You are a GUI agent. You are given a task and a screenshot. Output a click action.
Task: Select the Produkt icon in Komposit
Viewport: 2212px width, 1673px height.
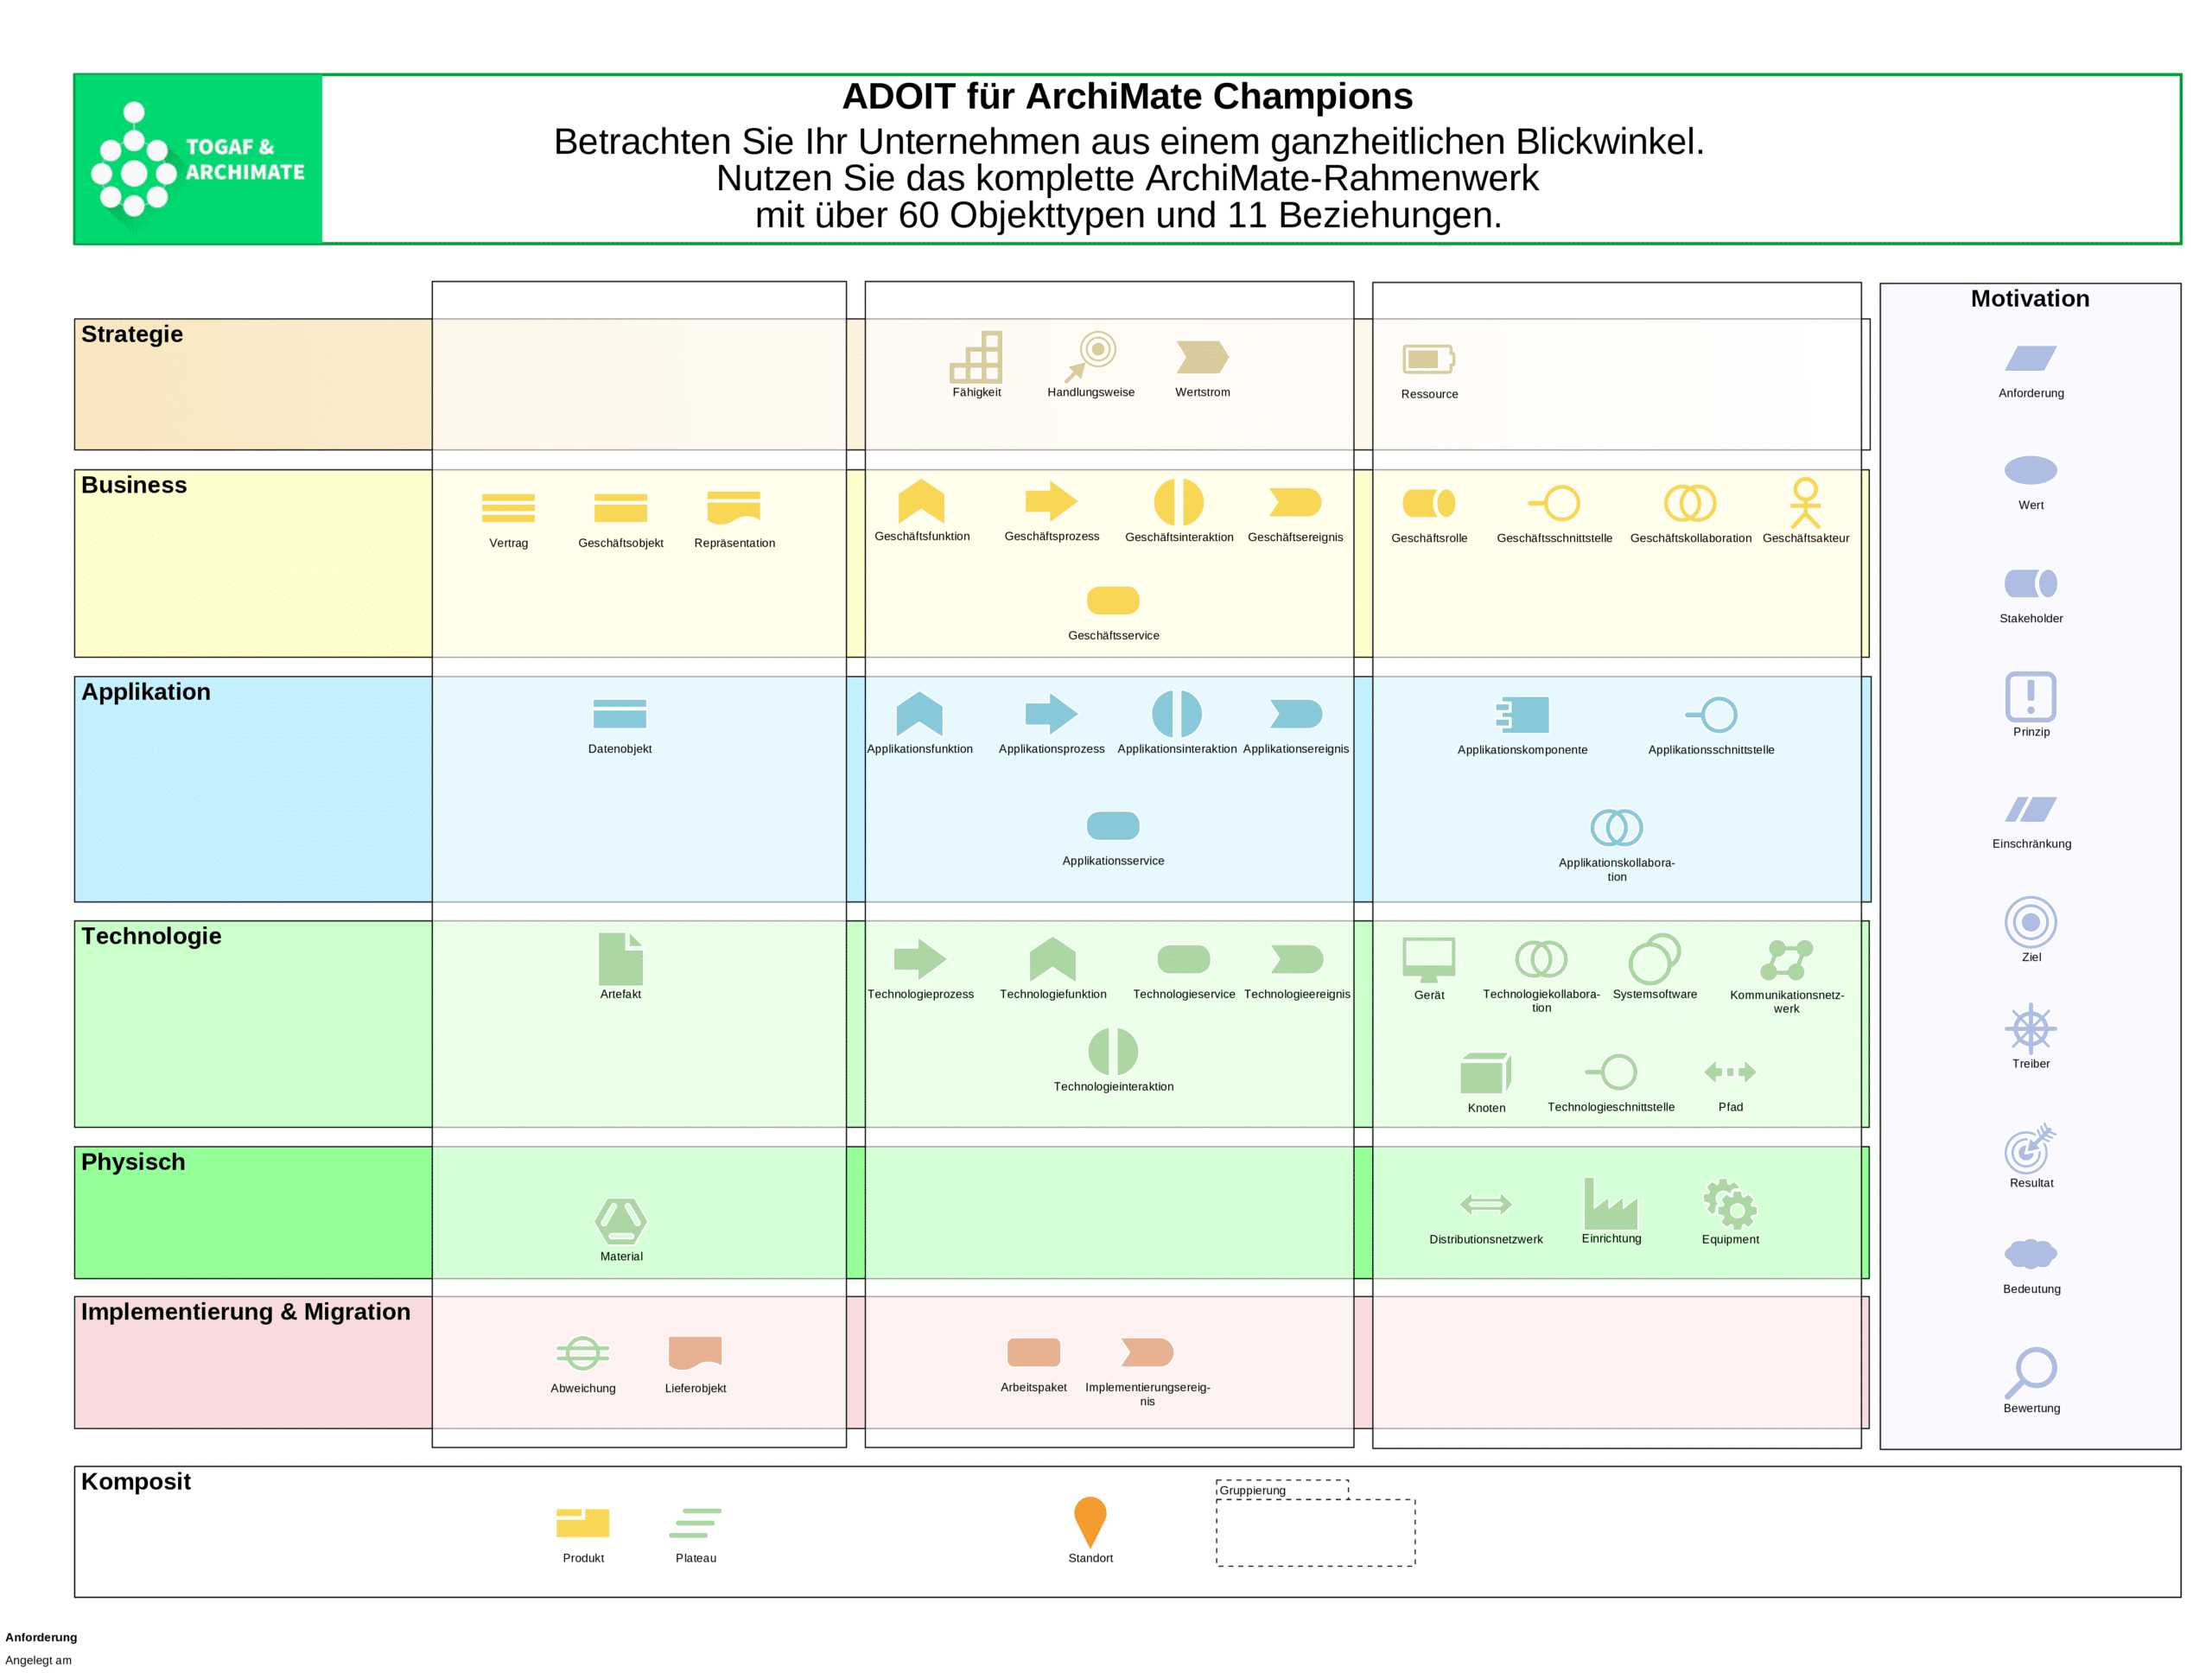pyautogui.click(x=583, y=1523)
